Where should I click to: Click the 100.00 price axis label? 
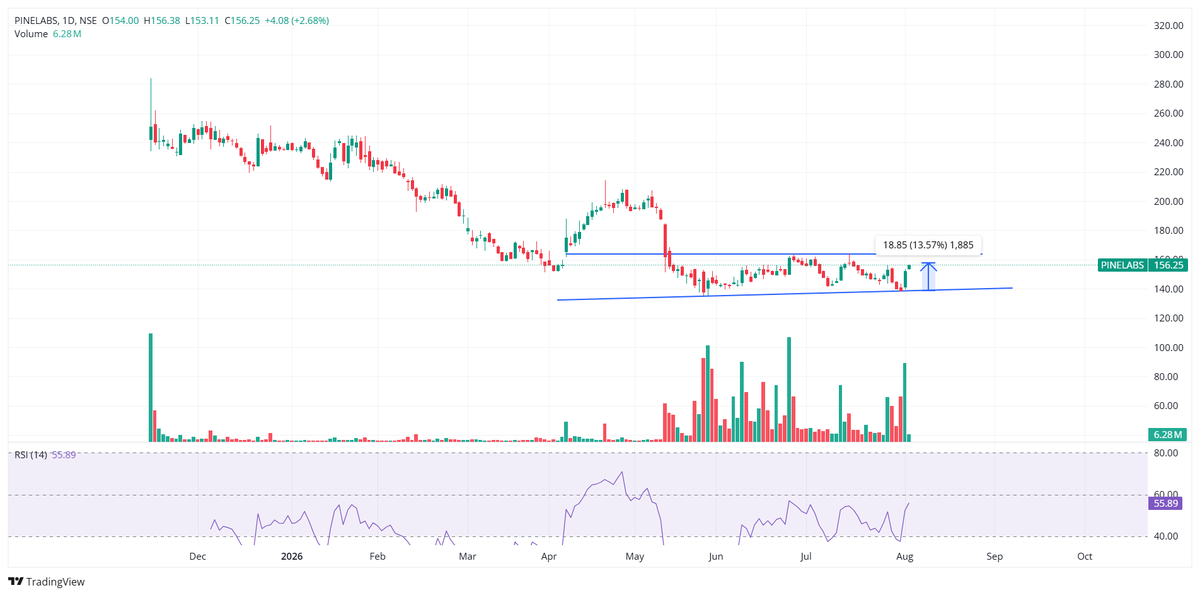[1167, 348]
